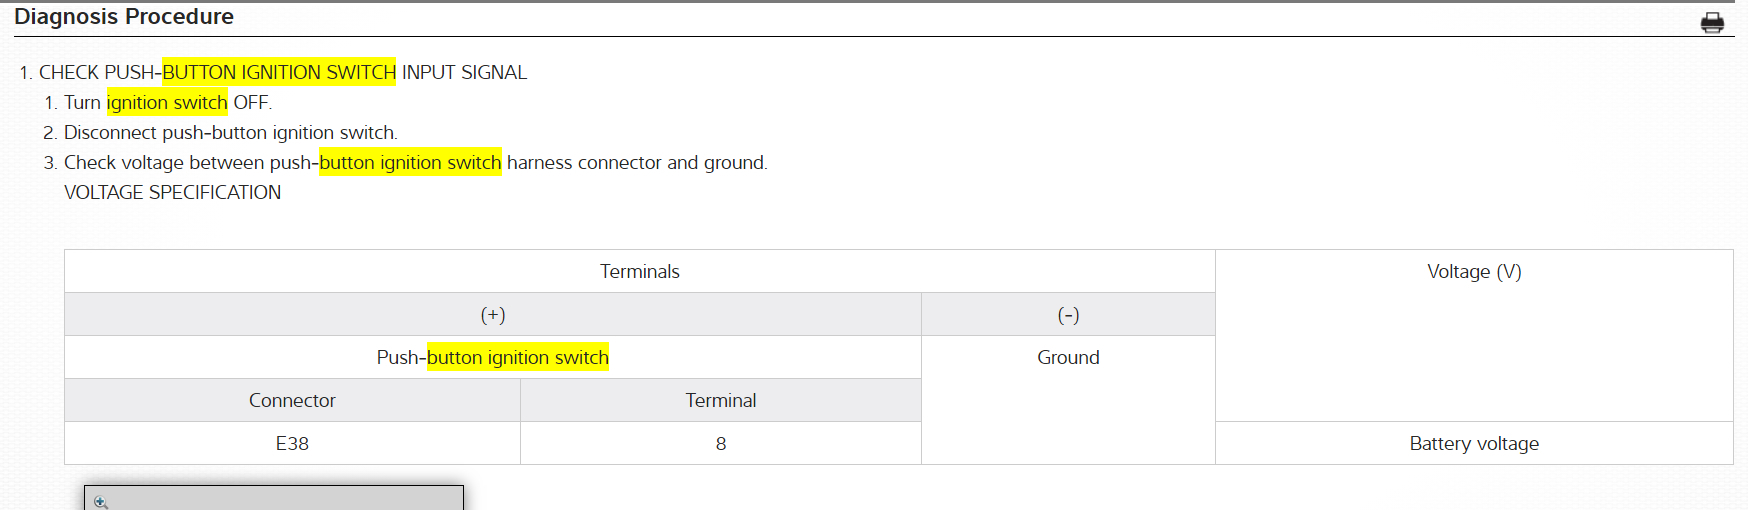Click the 'Disconnect push-button ignition switch' step
The image size is (1748, 510).
tap(230, 132)
